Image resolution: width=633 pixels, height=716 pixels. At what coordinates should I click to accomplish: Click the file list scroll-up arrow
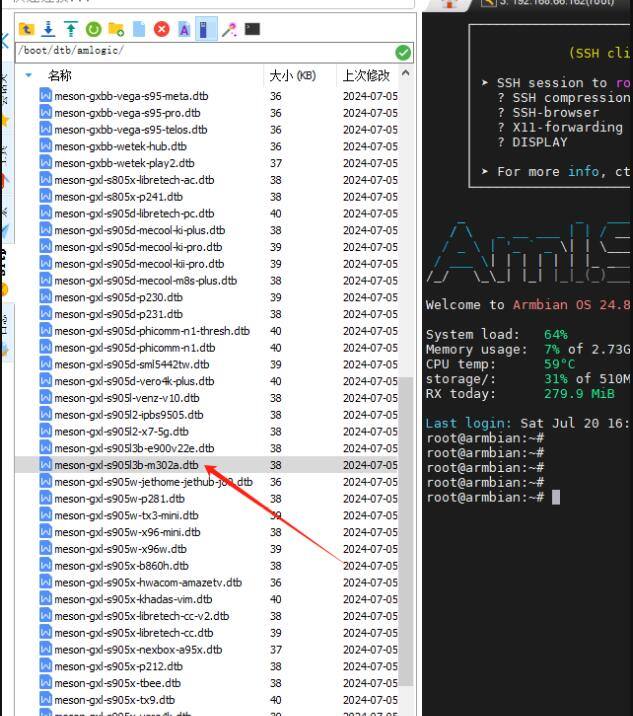point(405,73)
